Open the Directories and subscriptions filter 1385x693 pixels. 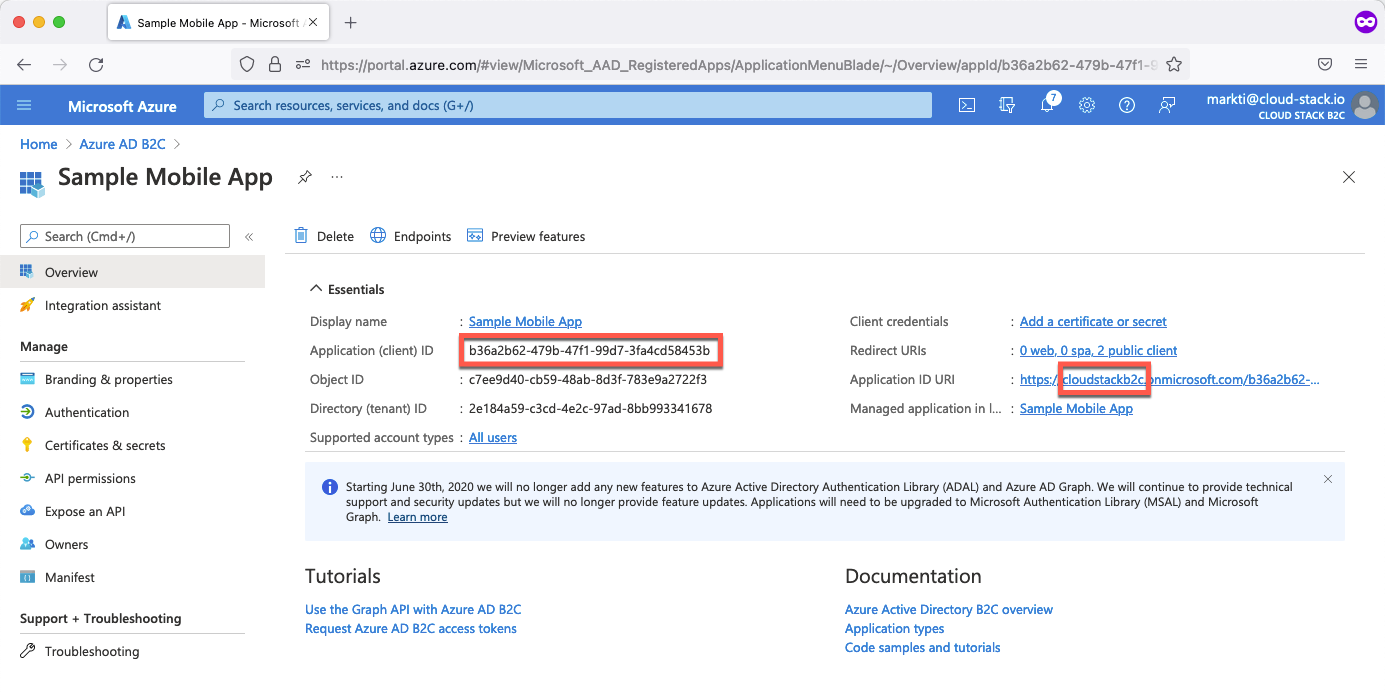(1007, 105)
